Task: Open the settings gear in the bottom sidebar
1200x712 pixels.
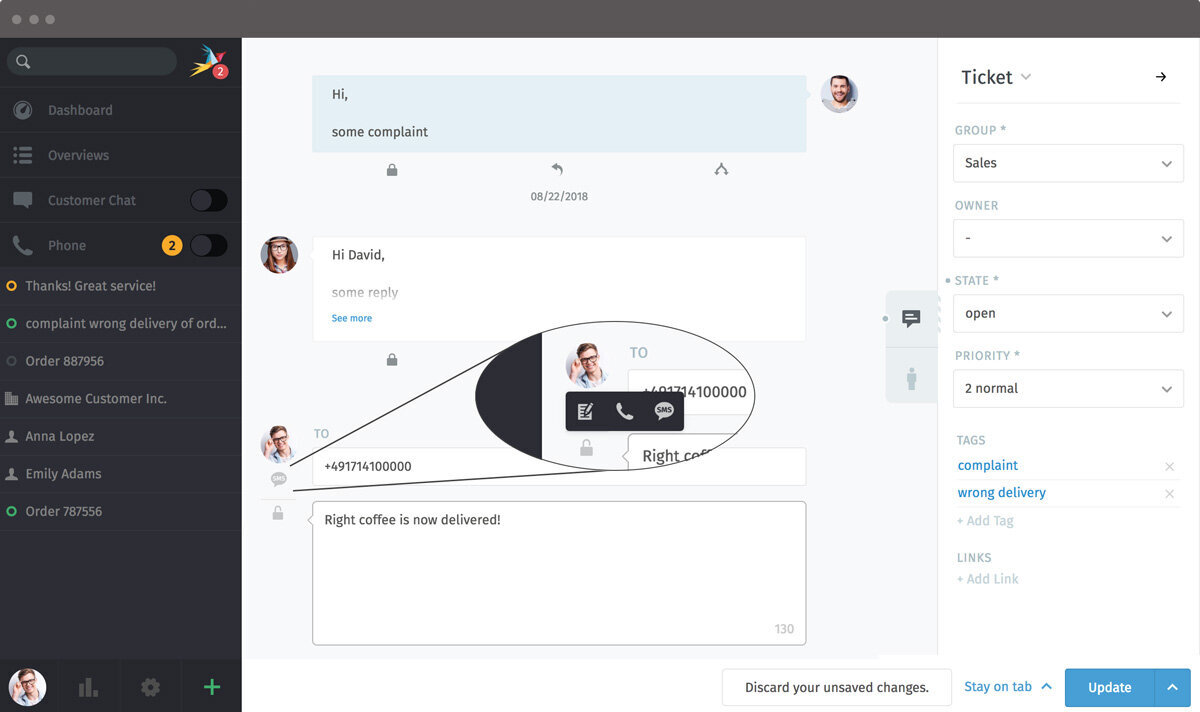Action: tap(150, 687)
